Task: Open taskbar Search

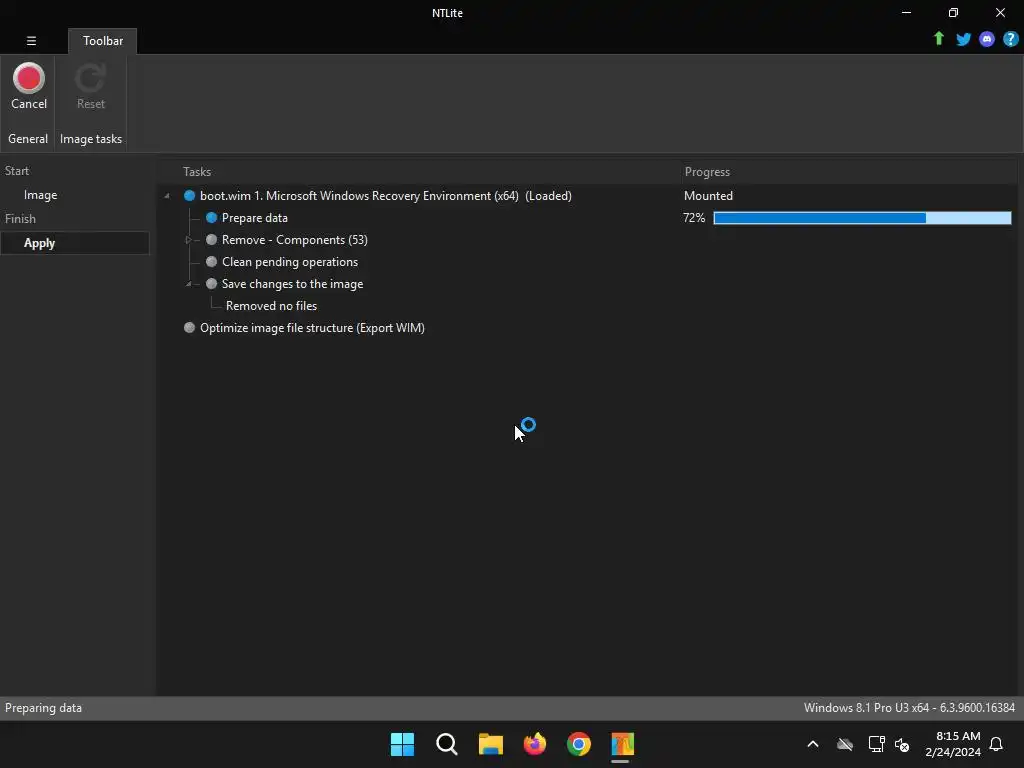Action: 447,744
